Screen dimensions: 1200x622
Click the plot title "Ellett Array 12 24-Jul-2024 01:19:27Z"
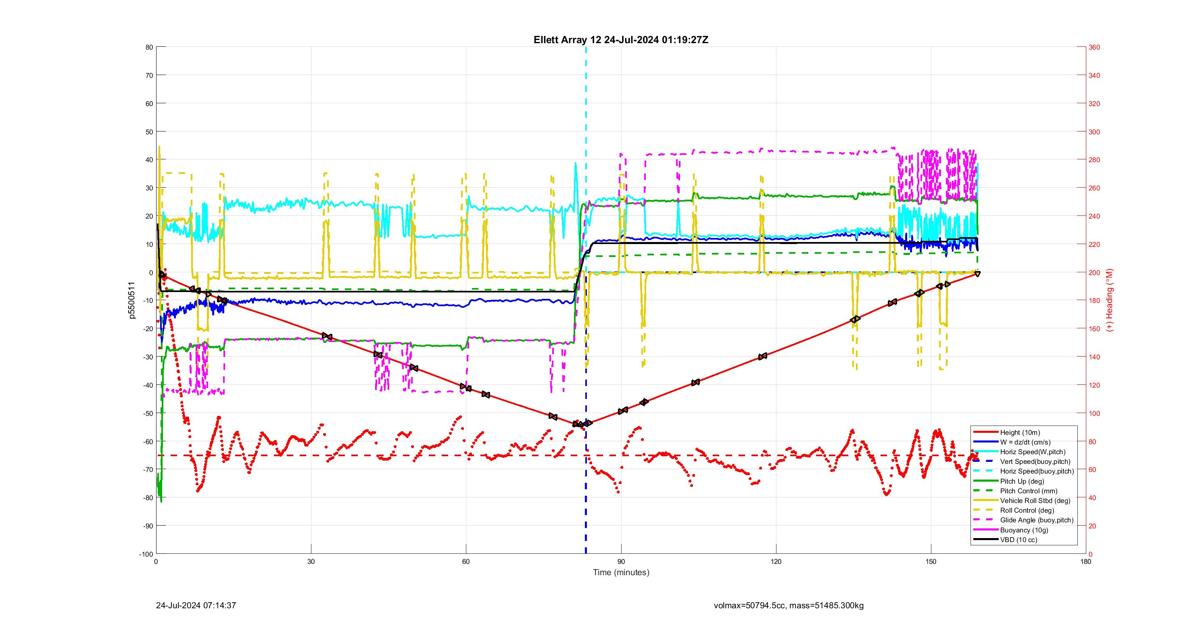coord(621,39)
